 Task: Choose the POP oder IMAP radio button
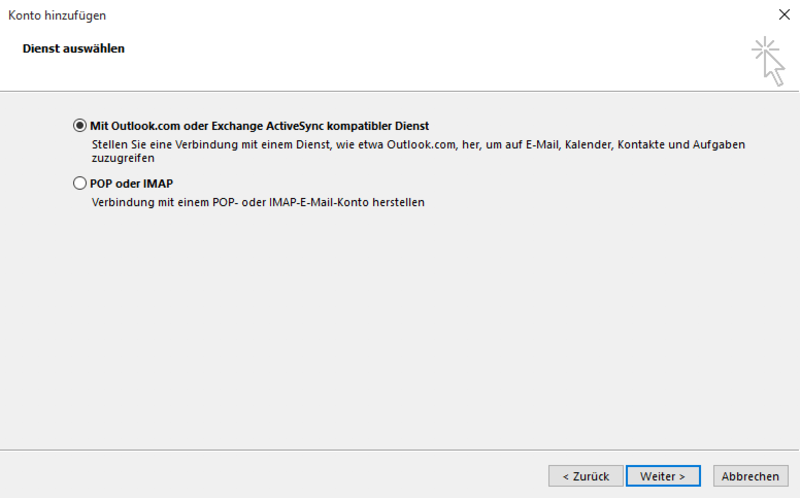point(80,183)
